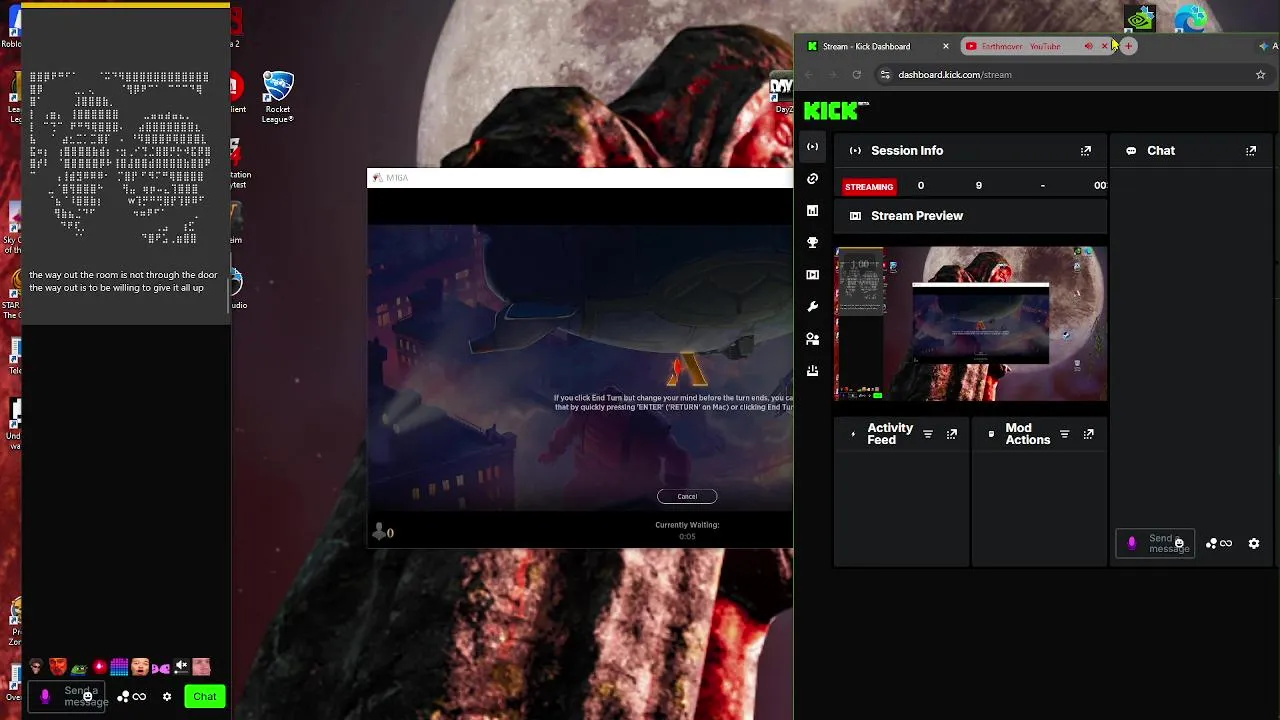Open Microsoft Edge desktop icon
1280x720 pixels.
pyautogui.click(x=1190, y=19)
